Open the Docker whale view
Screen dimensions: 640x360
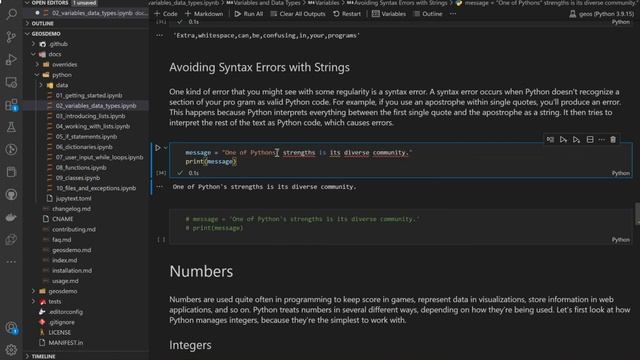[11, 217]
